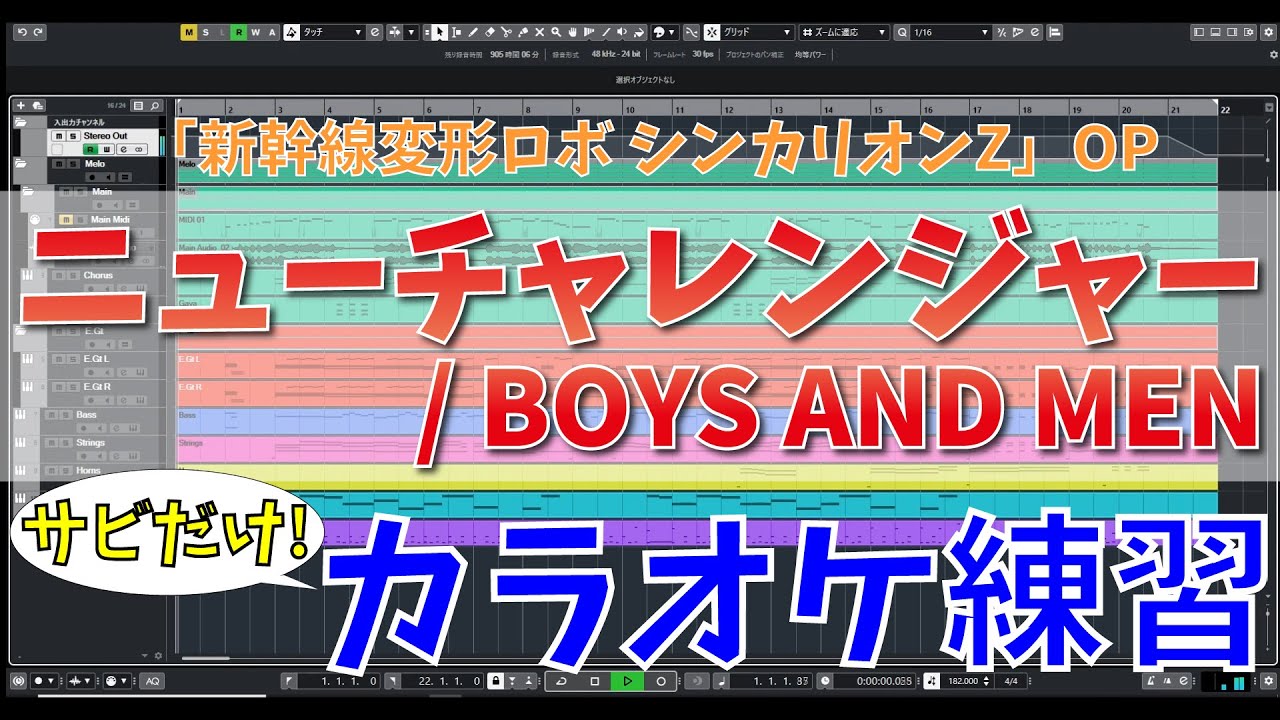The height and width of the screenshot is (720, 1280).
Task: Click the Record transport button
Action: 660,681
